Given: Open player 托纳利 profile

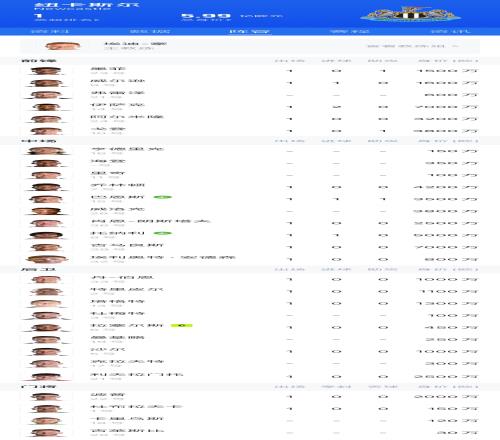Looking at the screenshot, I should (117, 233).
